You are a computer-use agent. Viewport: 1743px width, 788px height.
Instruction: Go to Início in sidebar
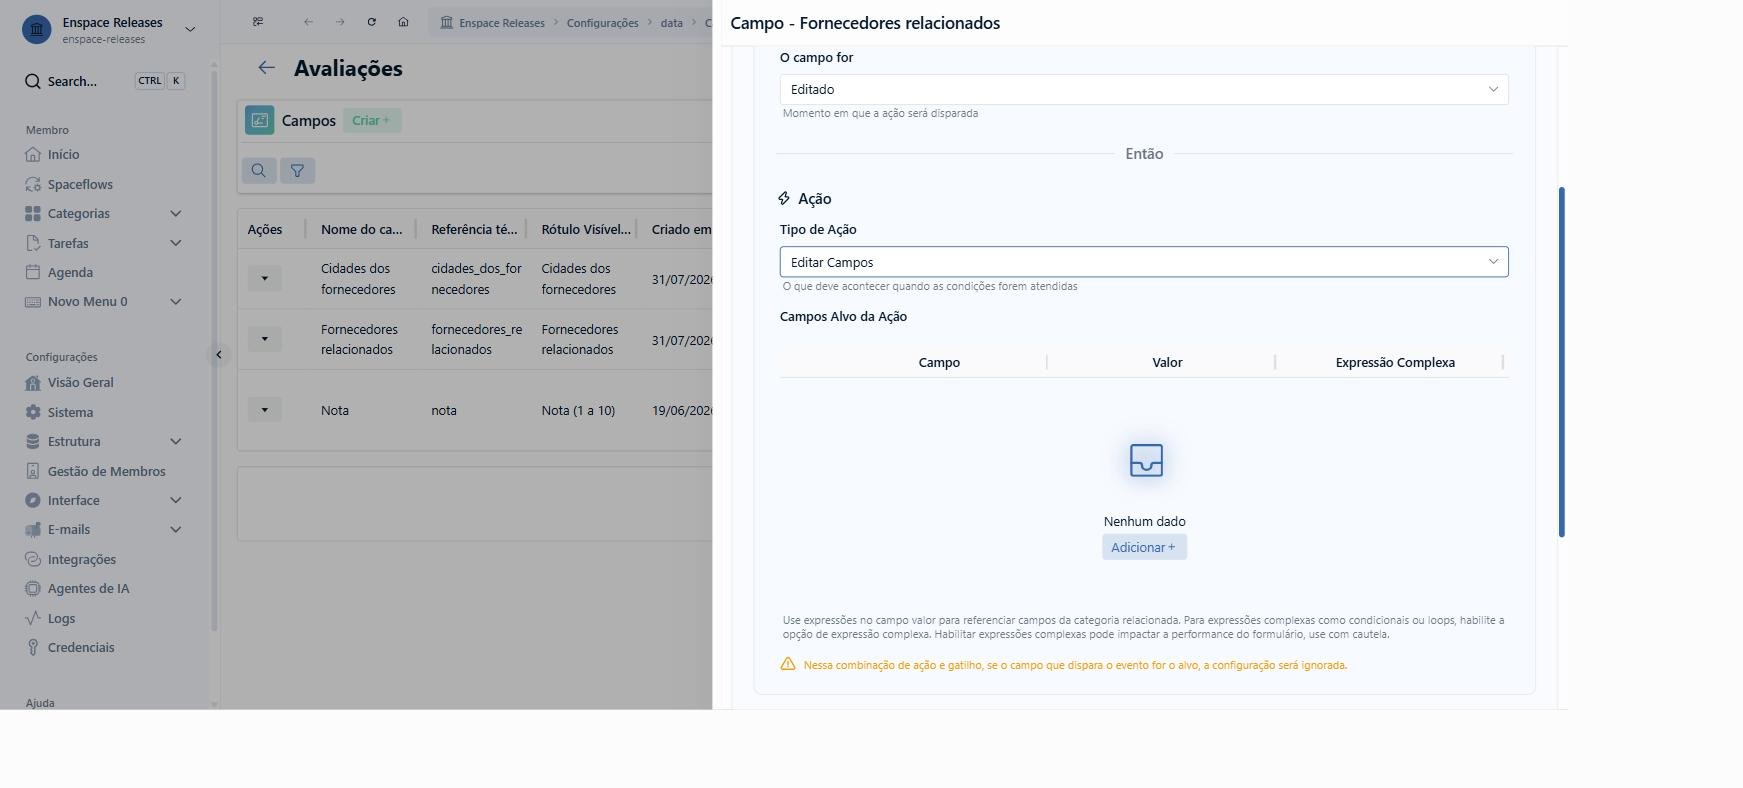63,155
